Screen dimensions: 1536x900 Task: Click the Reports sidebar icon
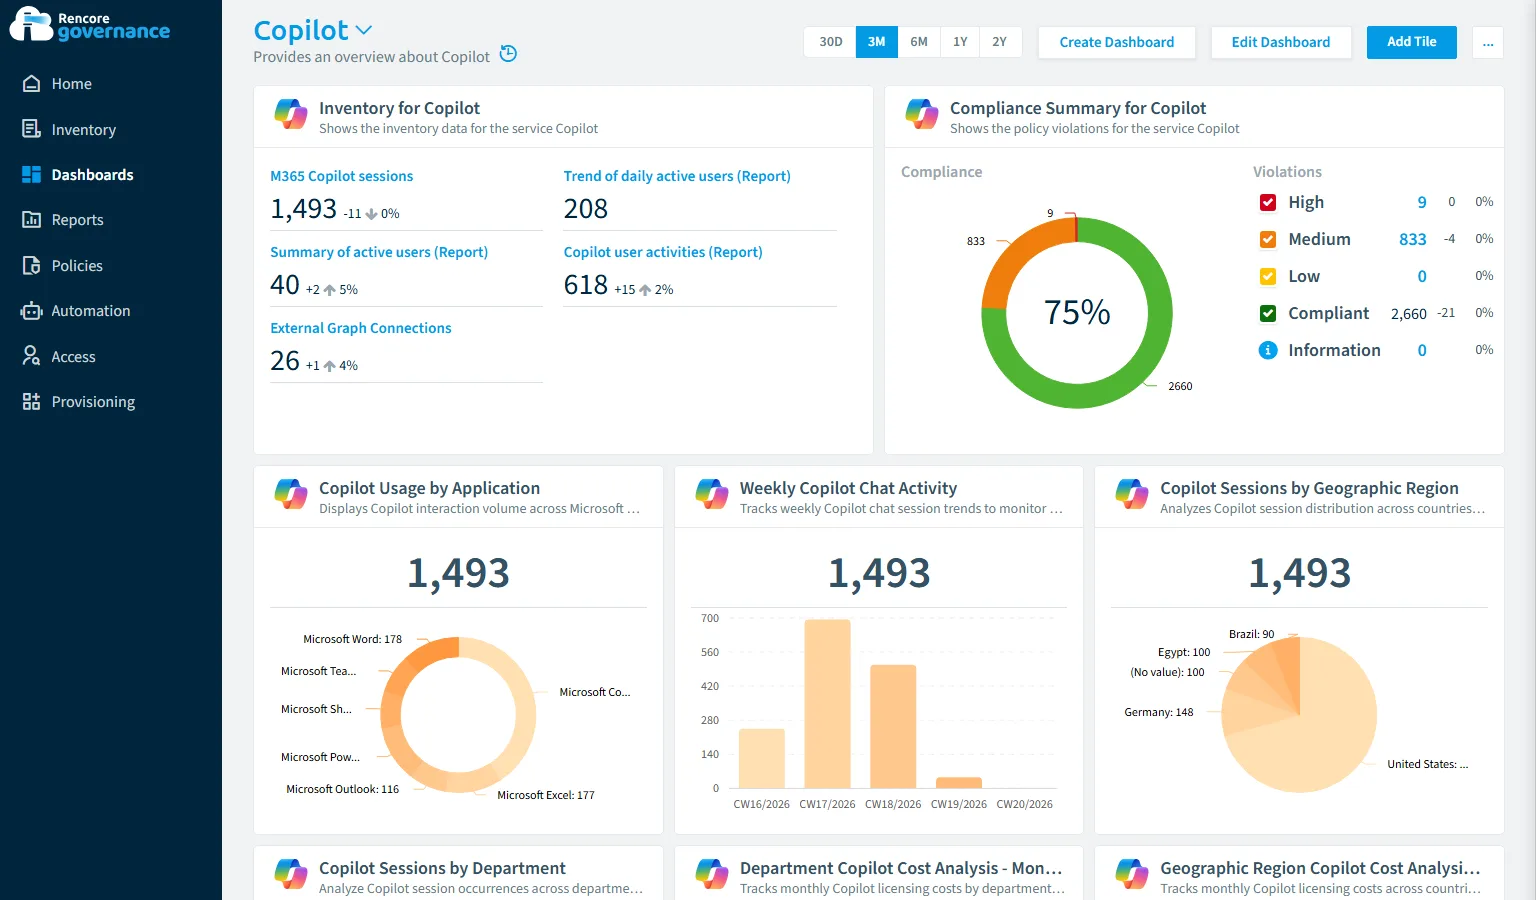click(x=32, y=220)
